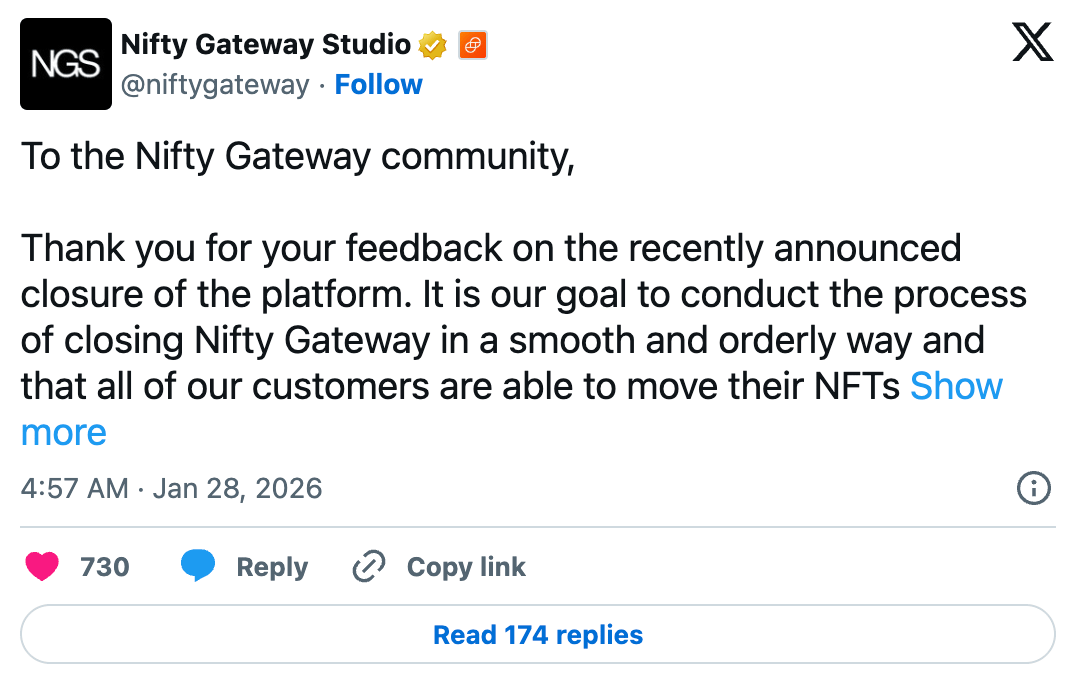The height and width of the screenshot is (688, 1076).
Task: Click the Copy link text label
Action: (466, 567)
